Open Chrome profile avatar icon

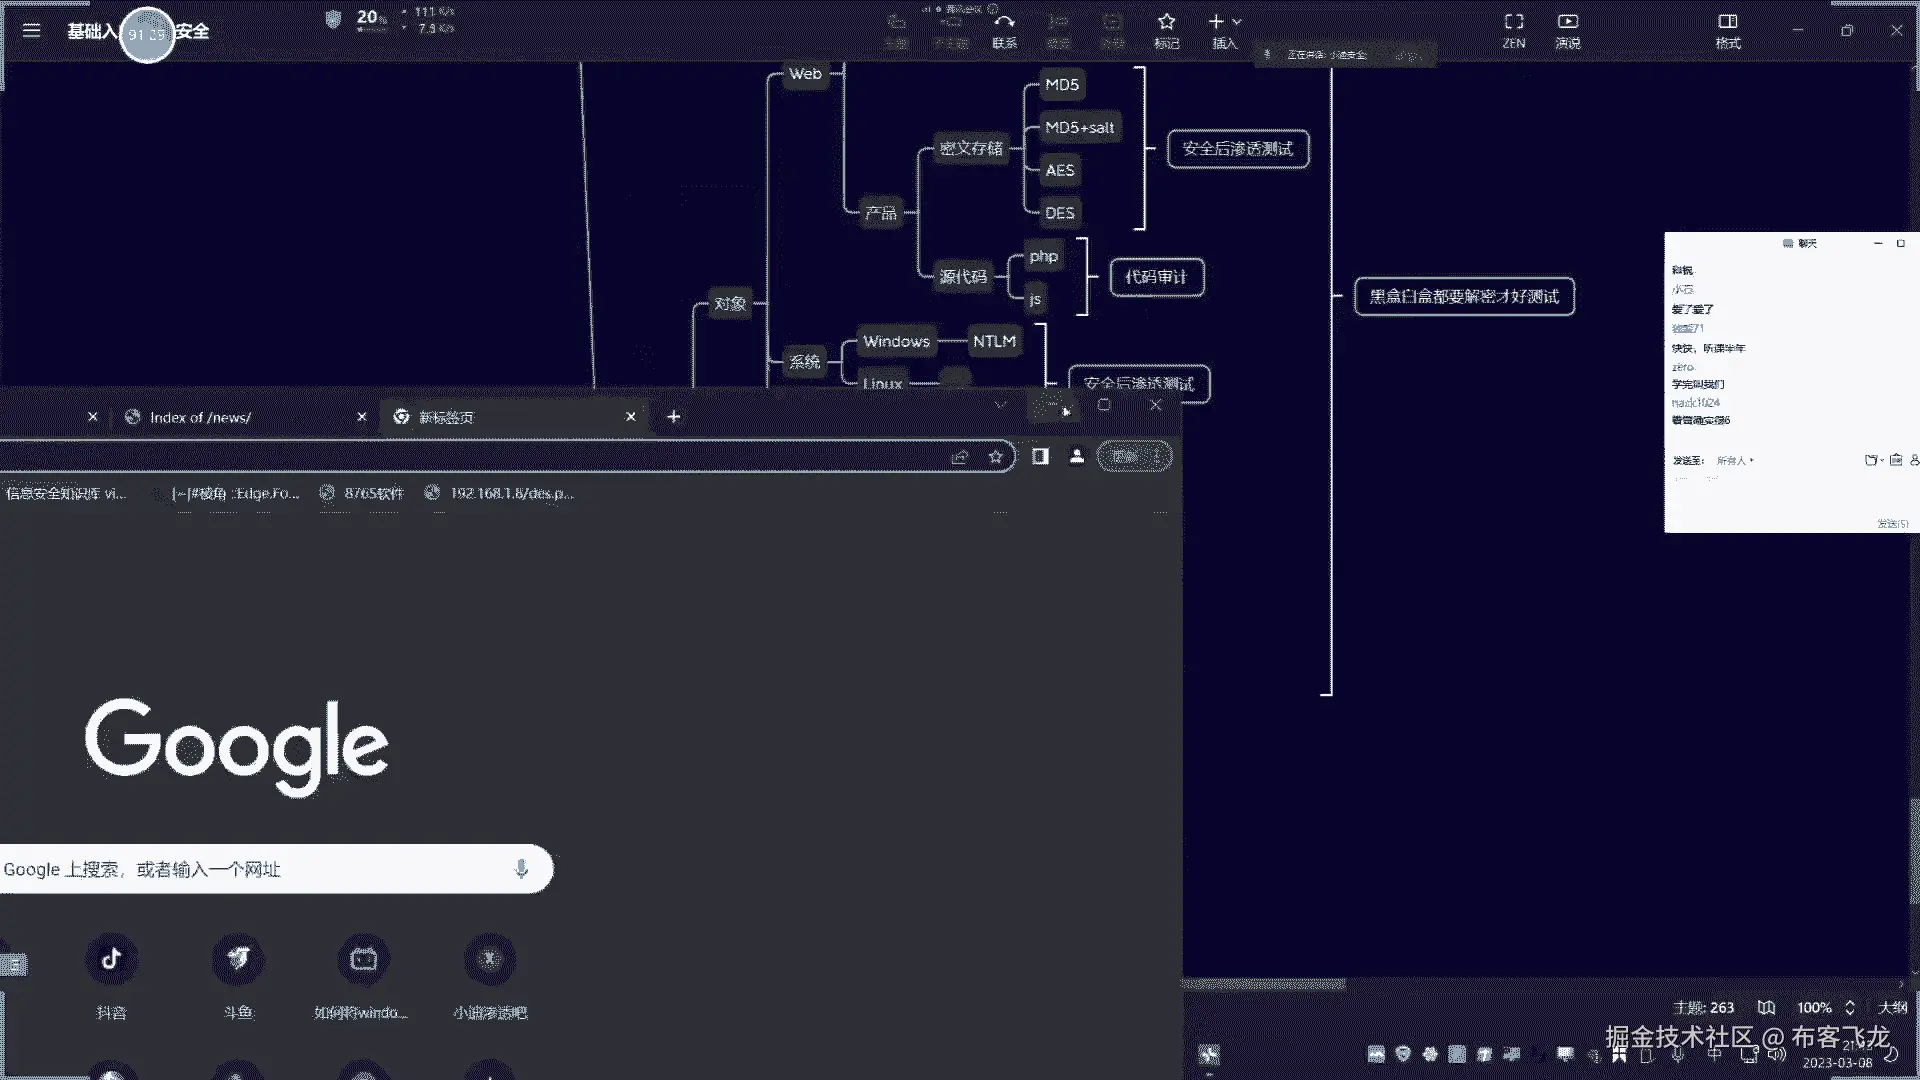coord(1076,457)
